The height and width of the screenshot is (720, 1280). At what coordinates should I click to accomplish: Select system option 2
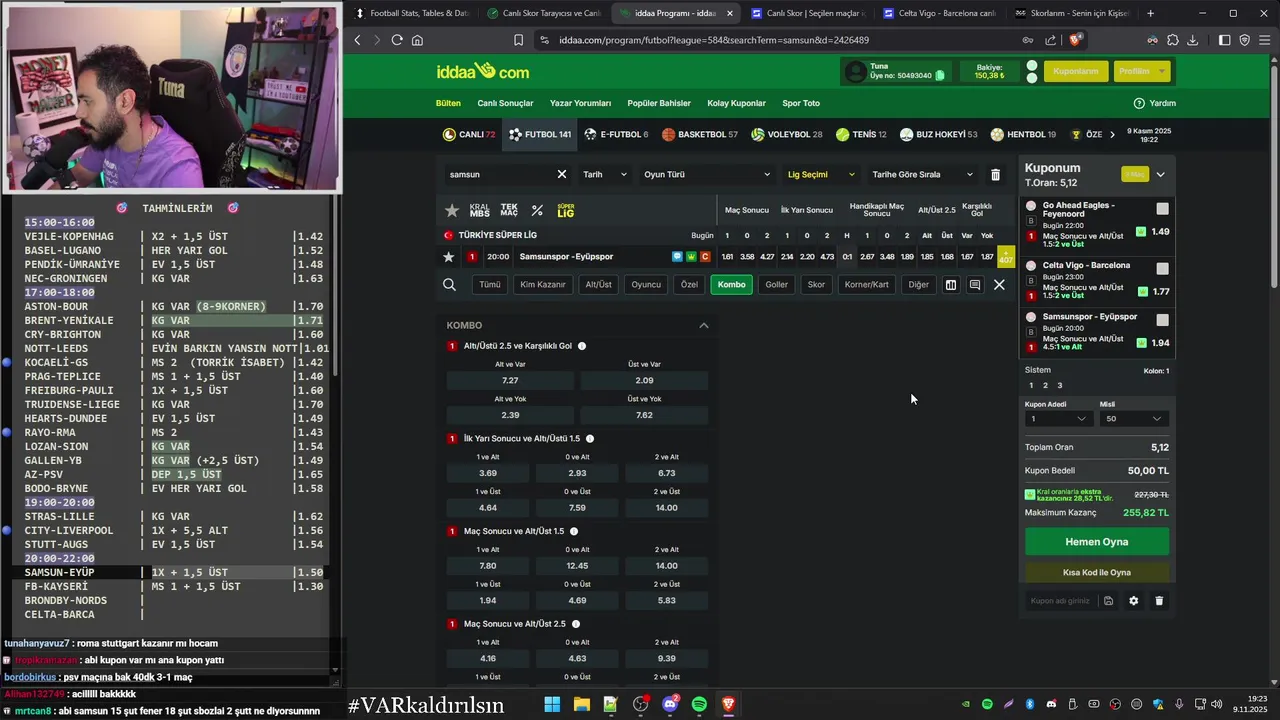coord(1045,386)
